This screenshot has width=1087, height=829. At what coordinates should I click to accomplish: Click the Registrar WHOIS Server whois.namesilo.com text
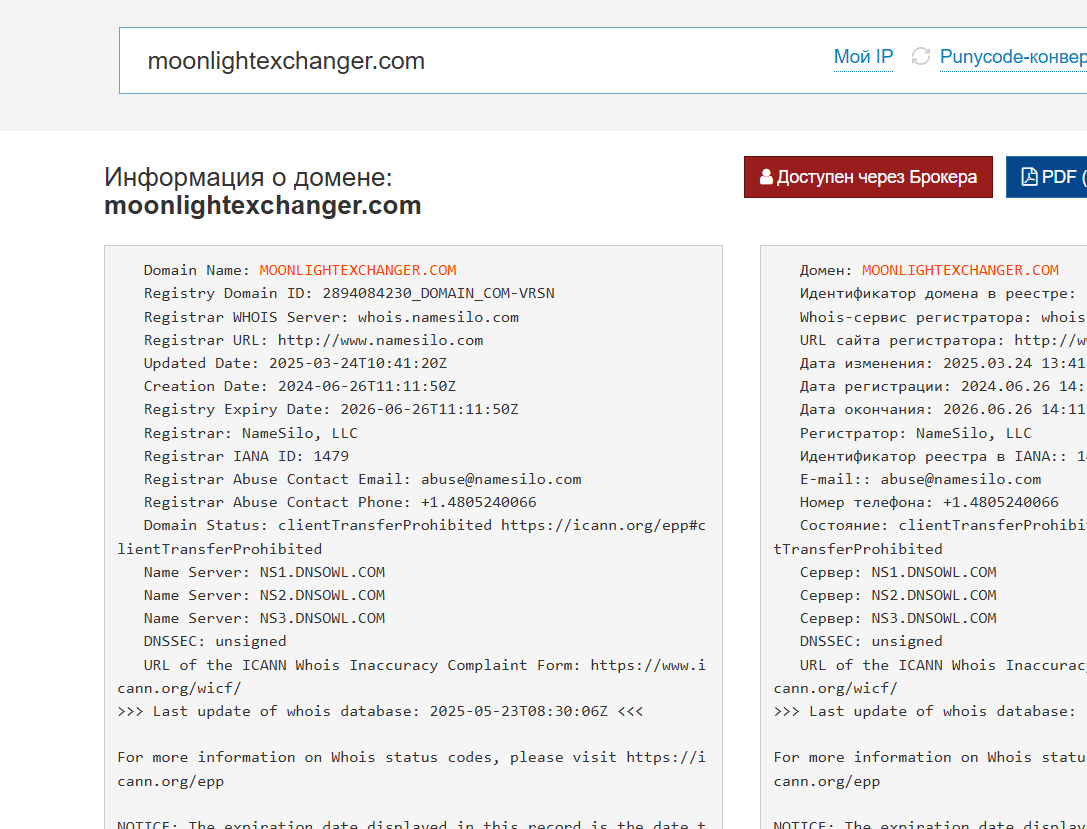coord(331,317)
